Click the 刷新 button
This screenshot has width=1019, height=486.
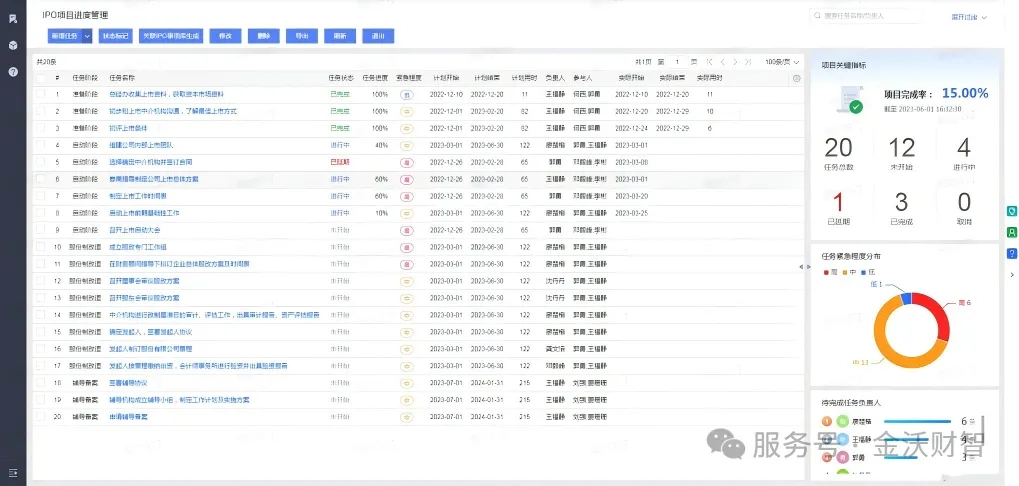pyautogui.click(x=340, y=36)
